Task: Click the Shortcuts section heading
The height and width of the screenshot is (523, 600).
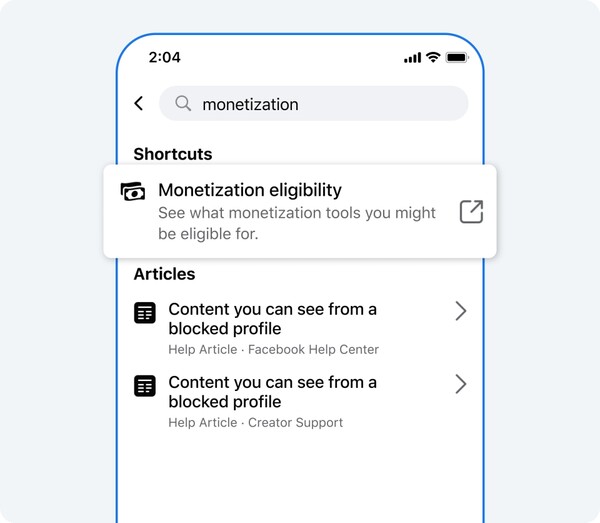Action: point(173,155)
